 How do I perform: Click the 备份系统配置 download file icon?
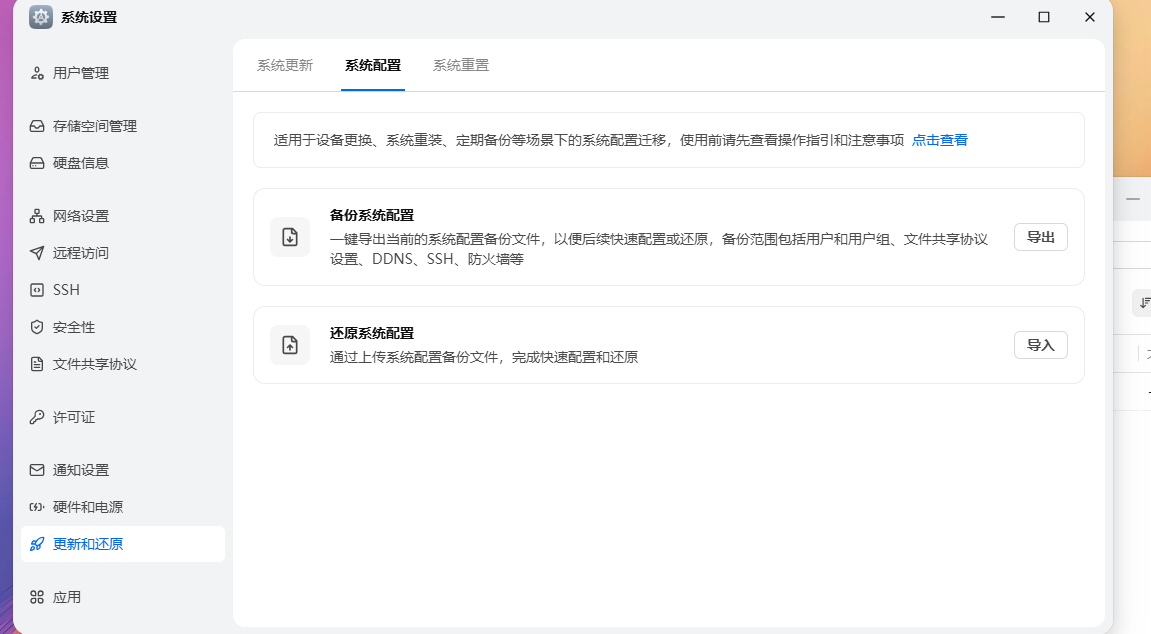coord(290,237)
